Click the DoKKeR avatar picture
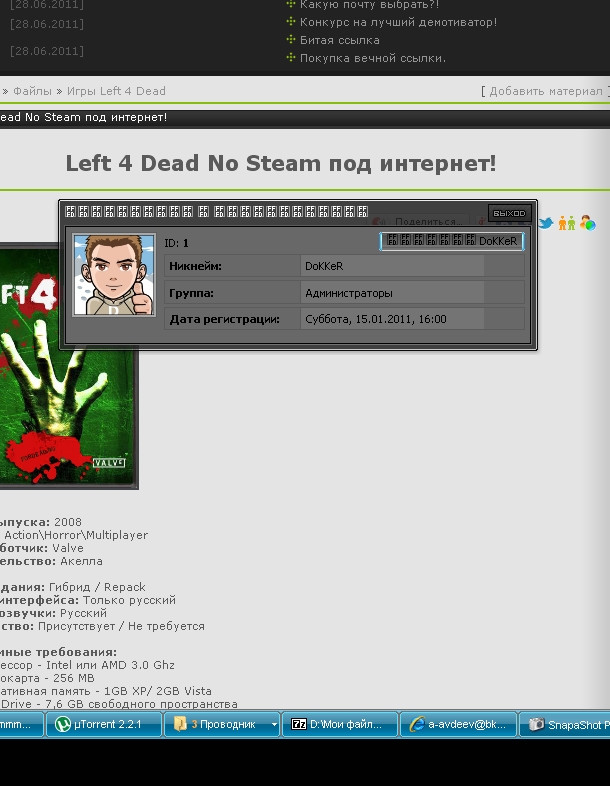The width and height of the screenshot is (610, 786). point(114,275)
